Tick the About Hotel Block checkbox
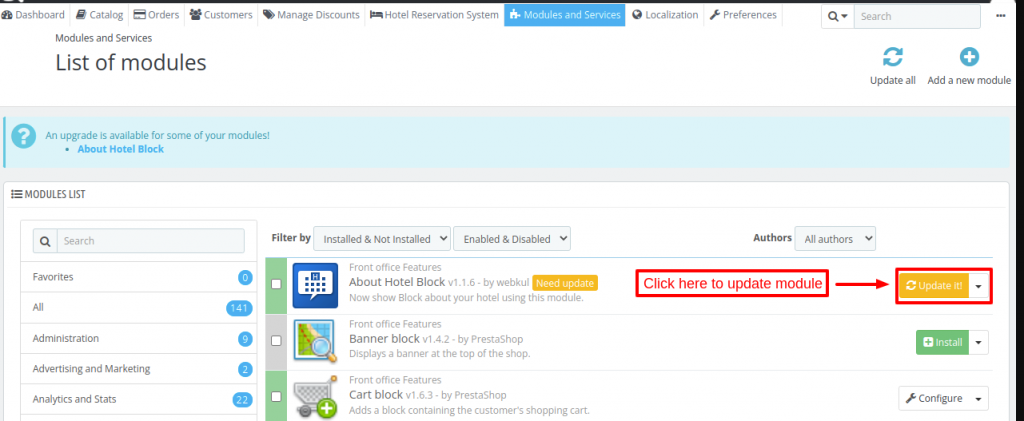This screenshot has height=421, width=1024. tap(276, 284)
